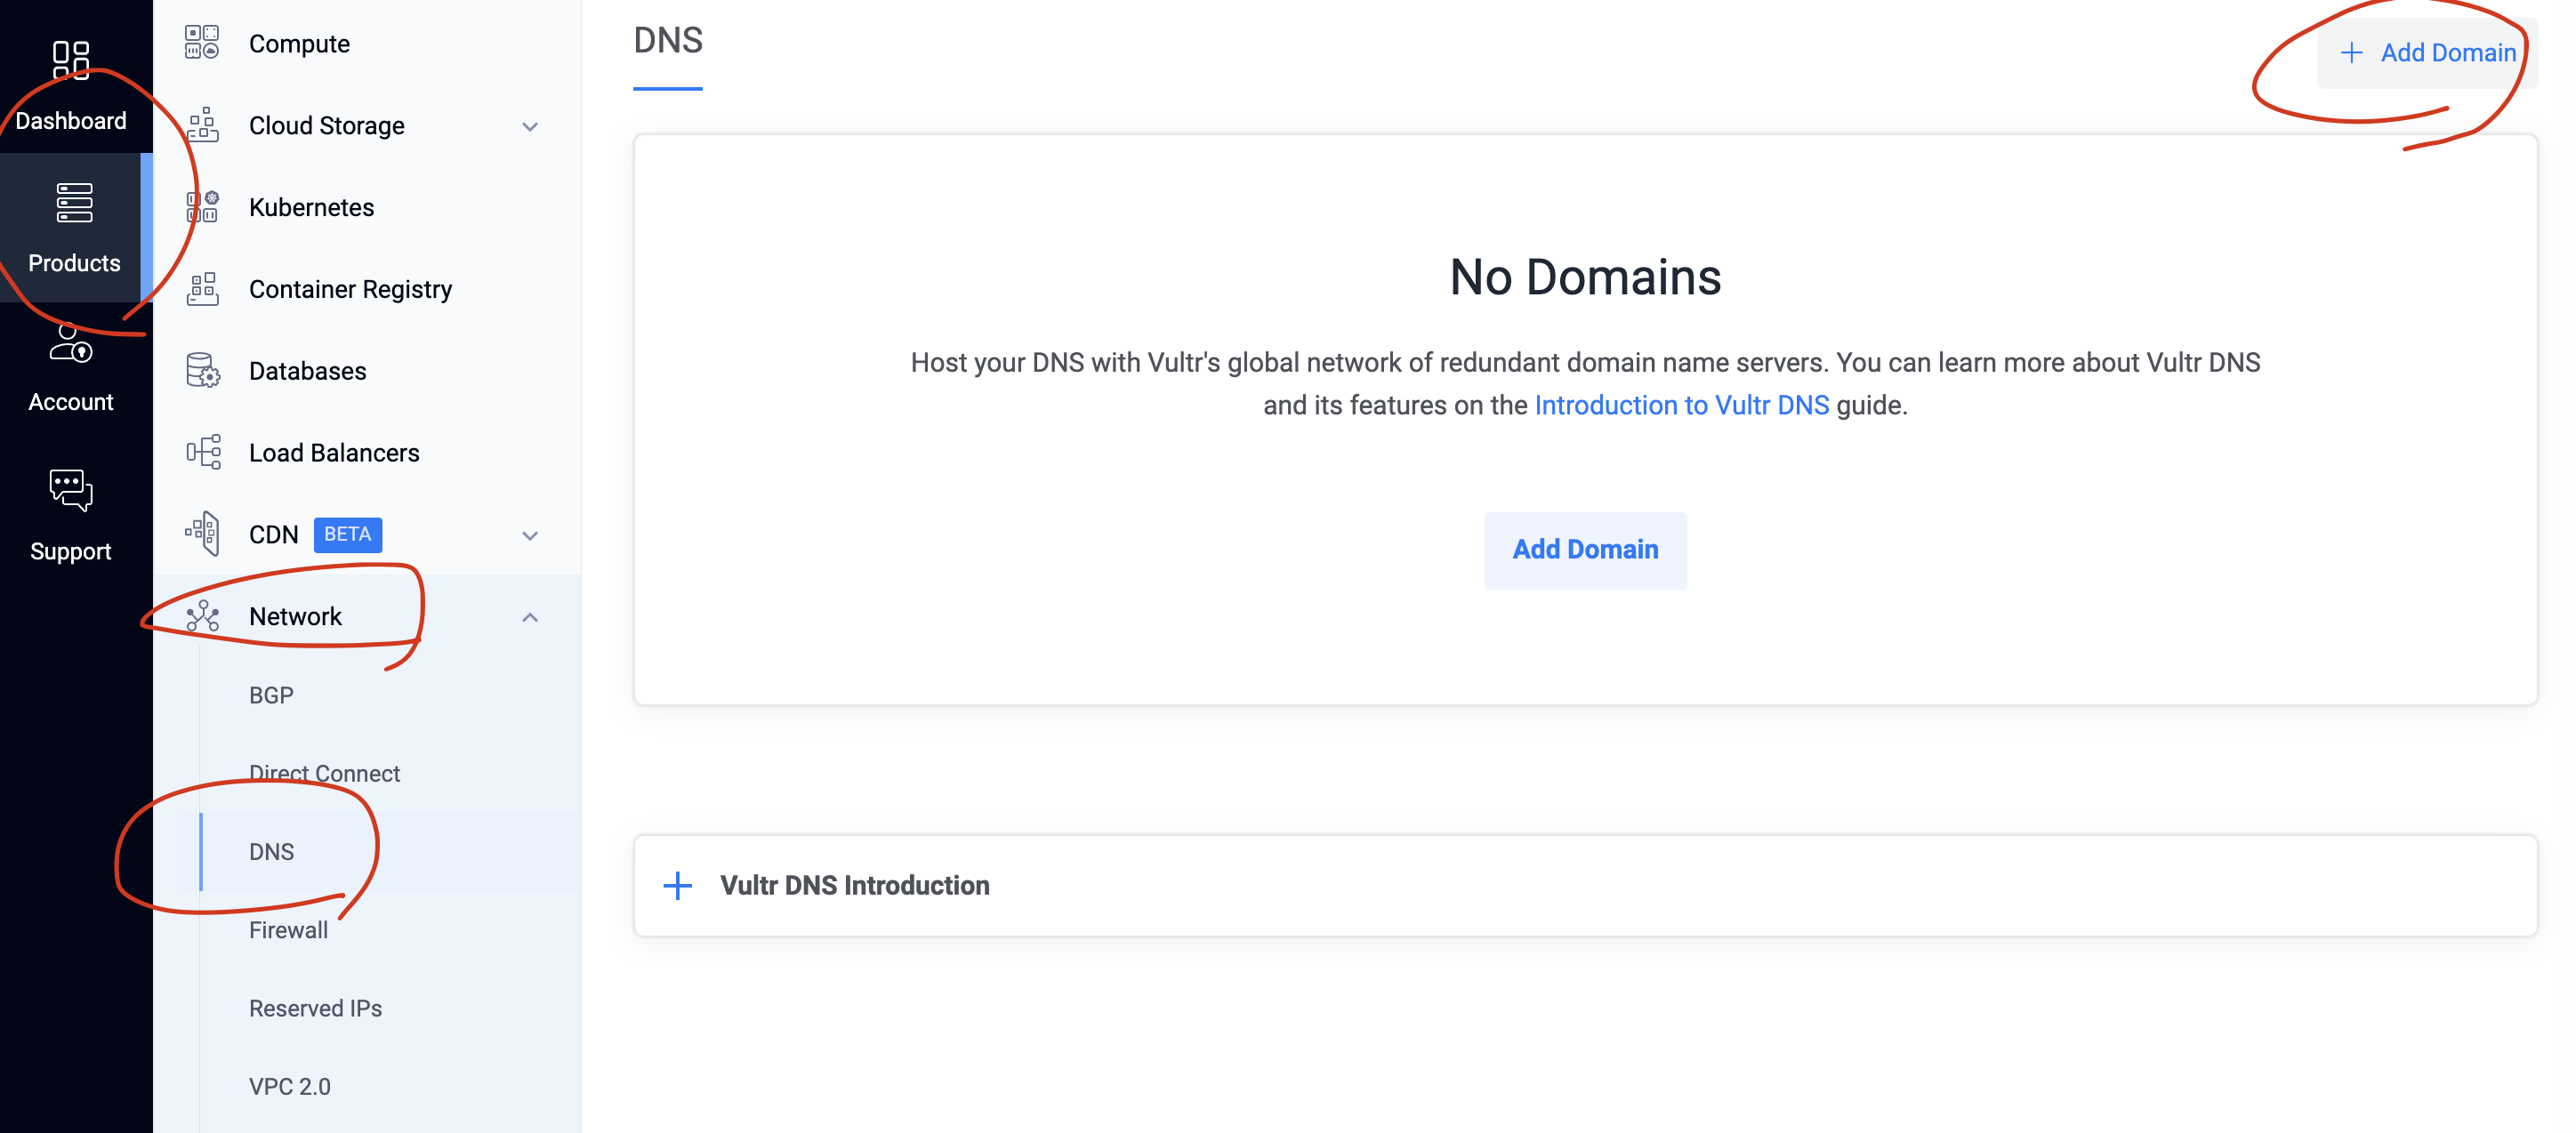The height and width of the screenshot is (1133, 2576).
Task: Click the Container Registry icon
Action: click(202, 289)
